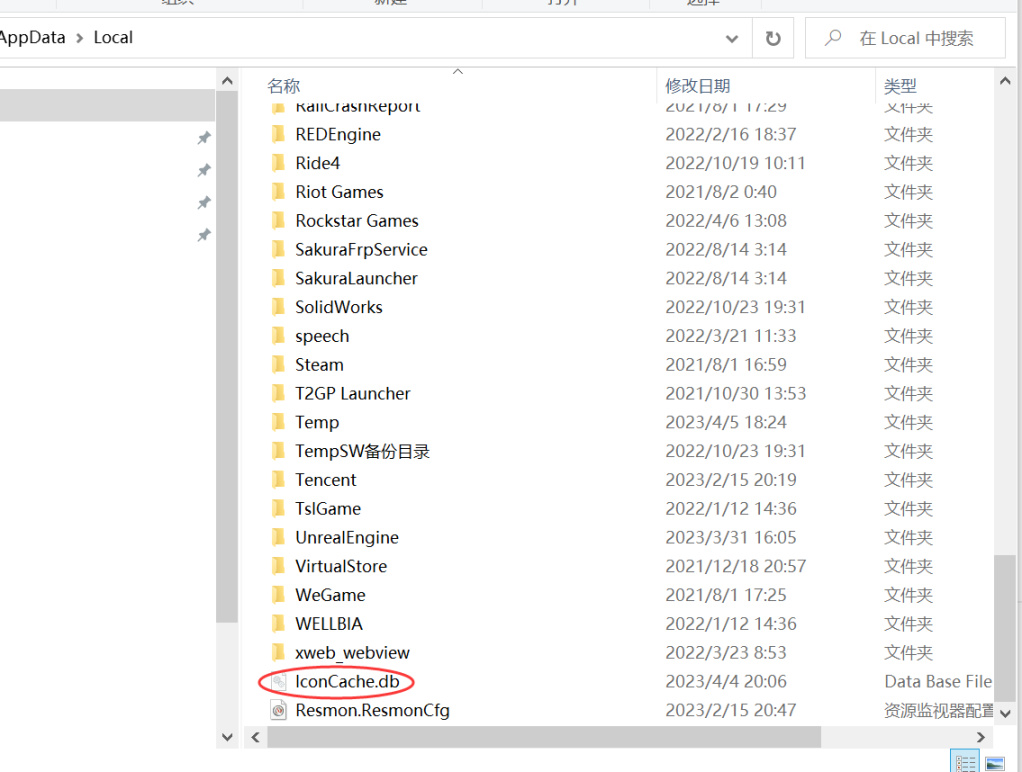1022x772 pixels.
Task: Select the WELLBIA folder icon
Action: 278,623
